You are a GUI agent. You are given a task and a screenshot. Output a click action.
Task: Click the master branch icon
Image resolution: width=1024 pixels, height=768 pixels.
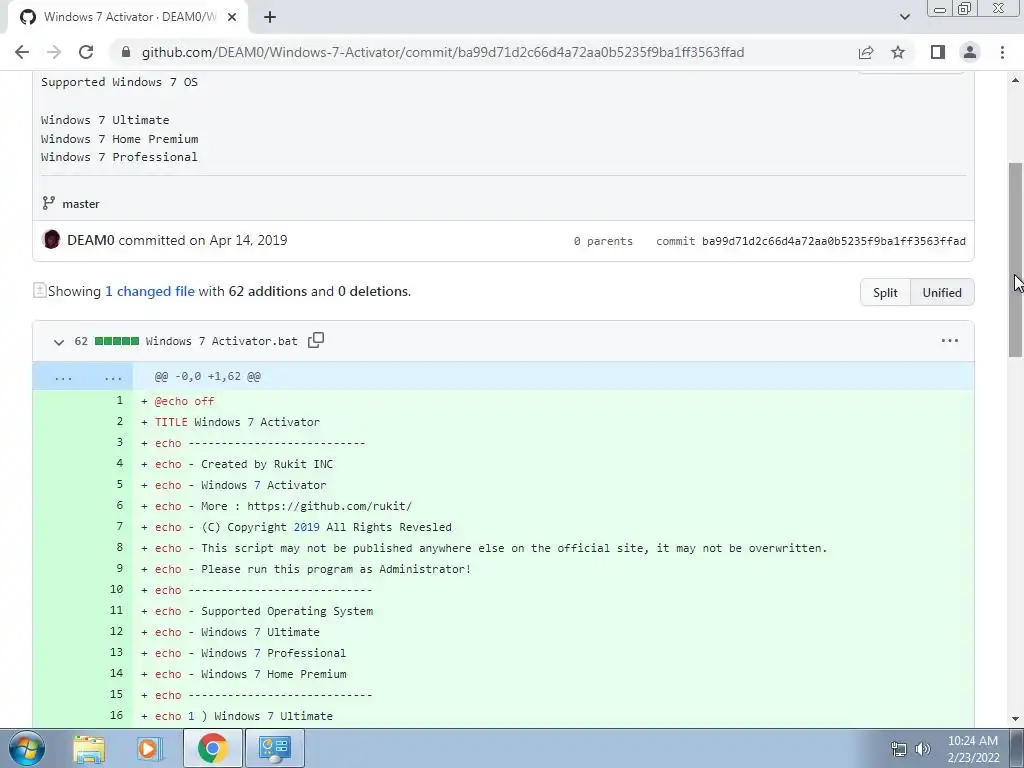48,203
